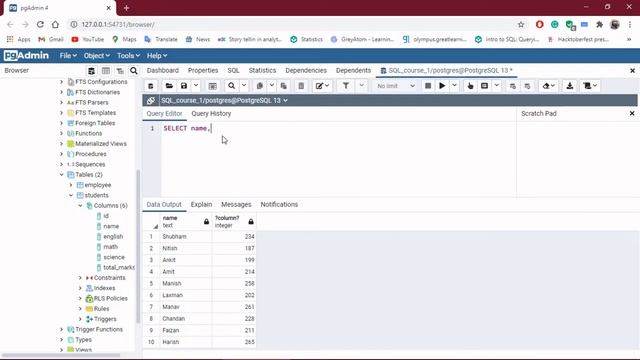Click the Rollback toolbar icon
Viewport: 640px width, 360px height.
(x=527, y=86)
